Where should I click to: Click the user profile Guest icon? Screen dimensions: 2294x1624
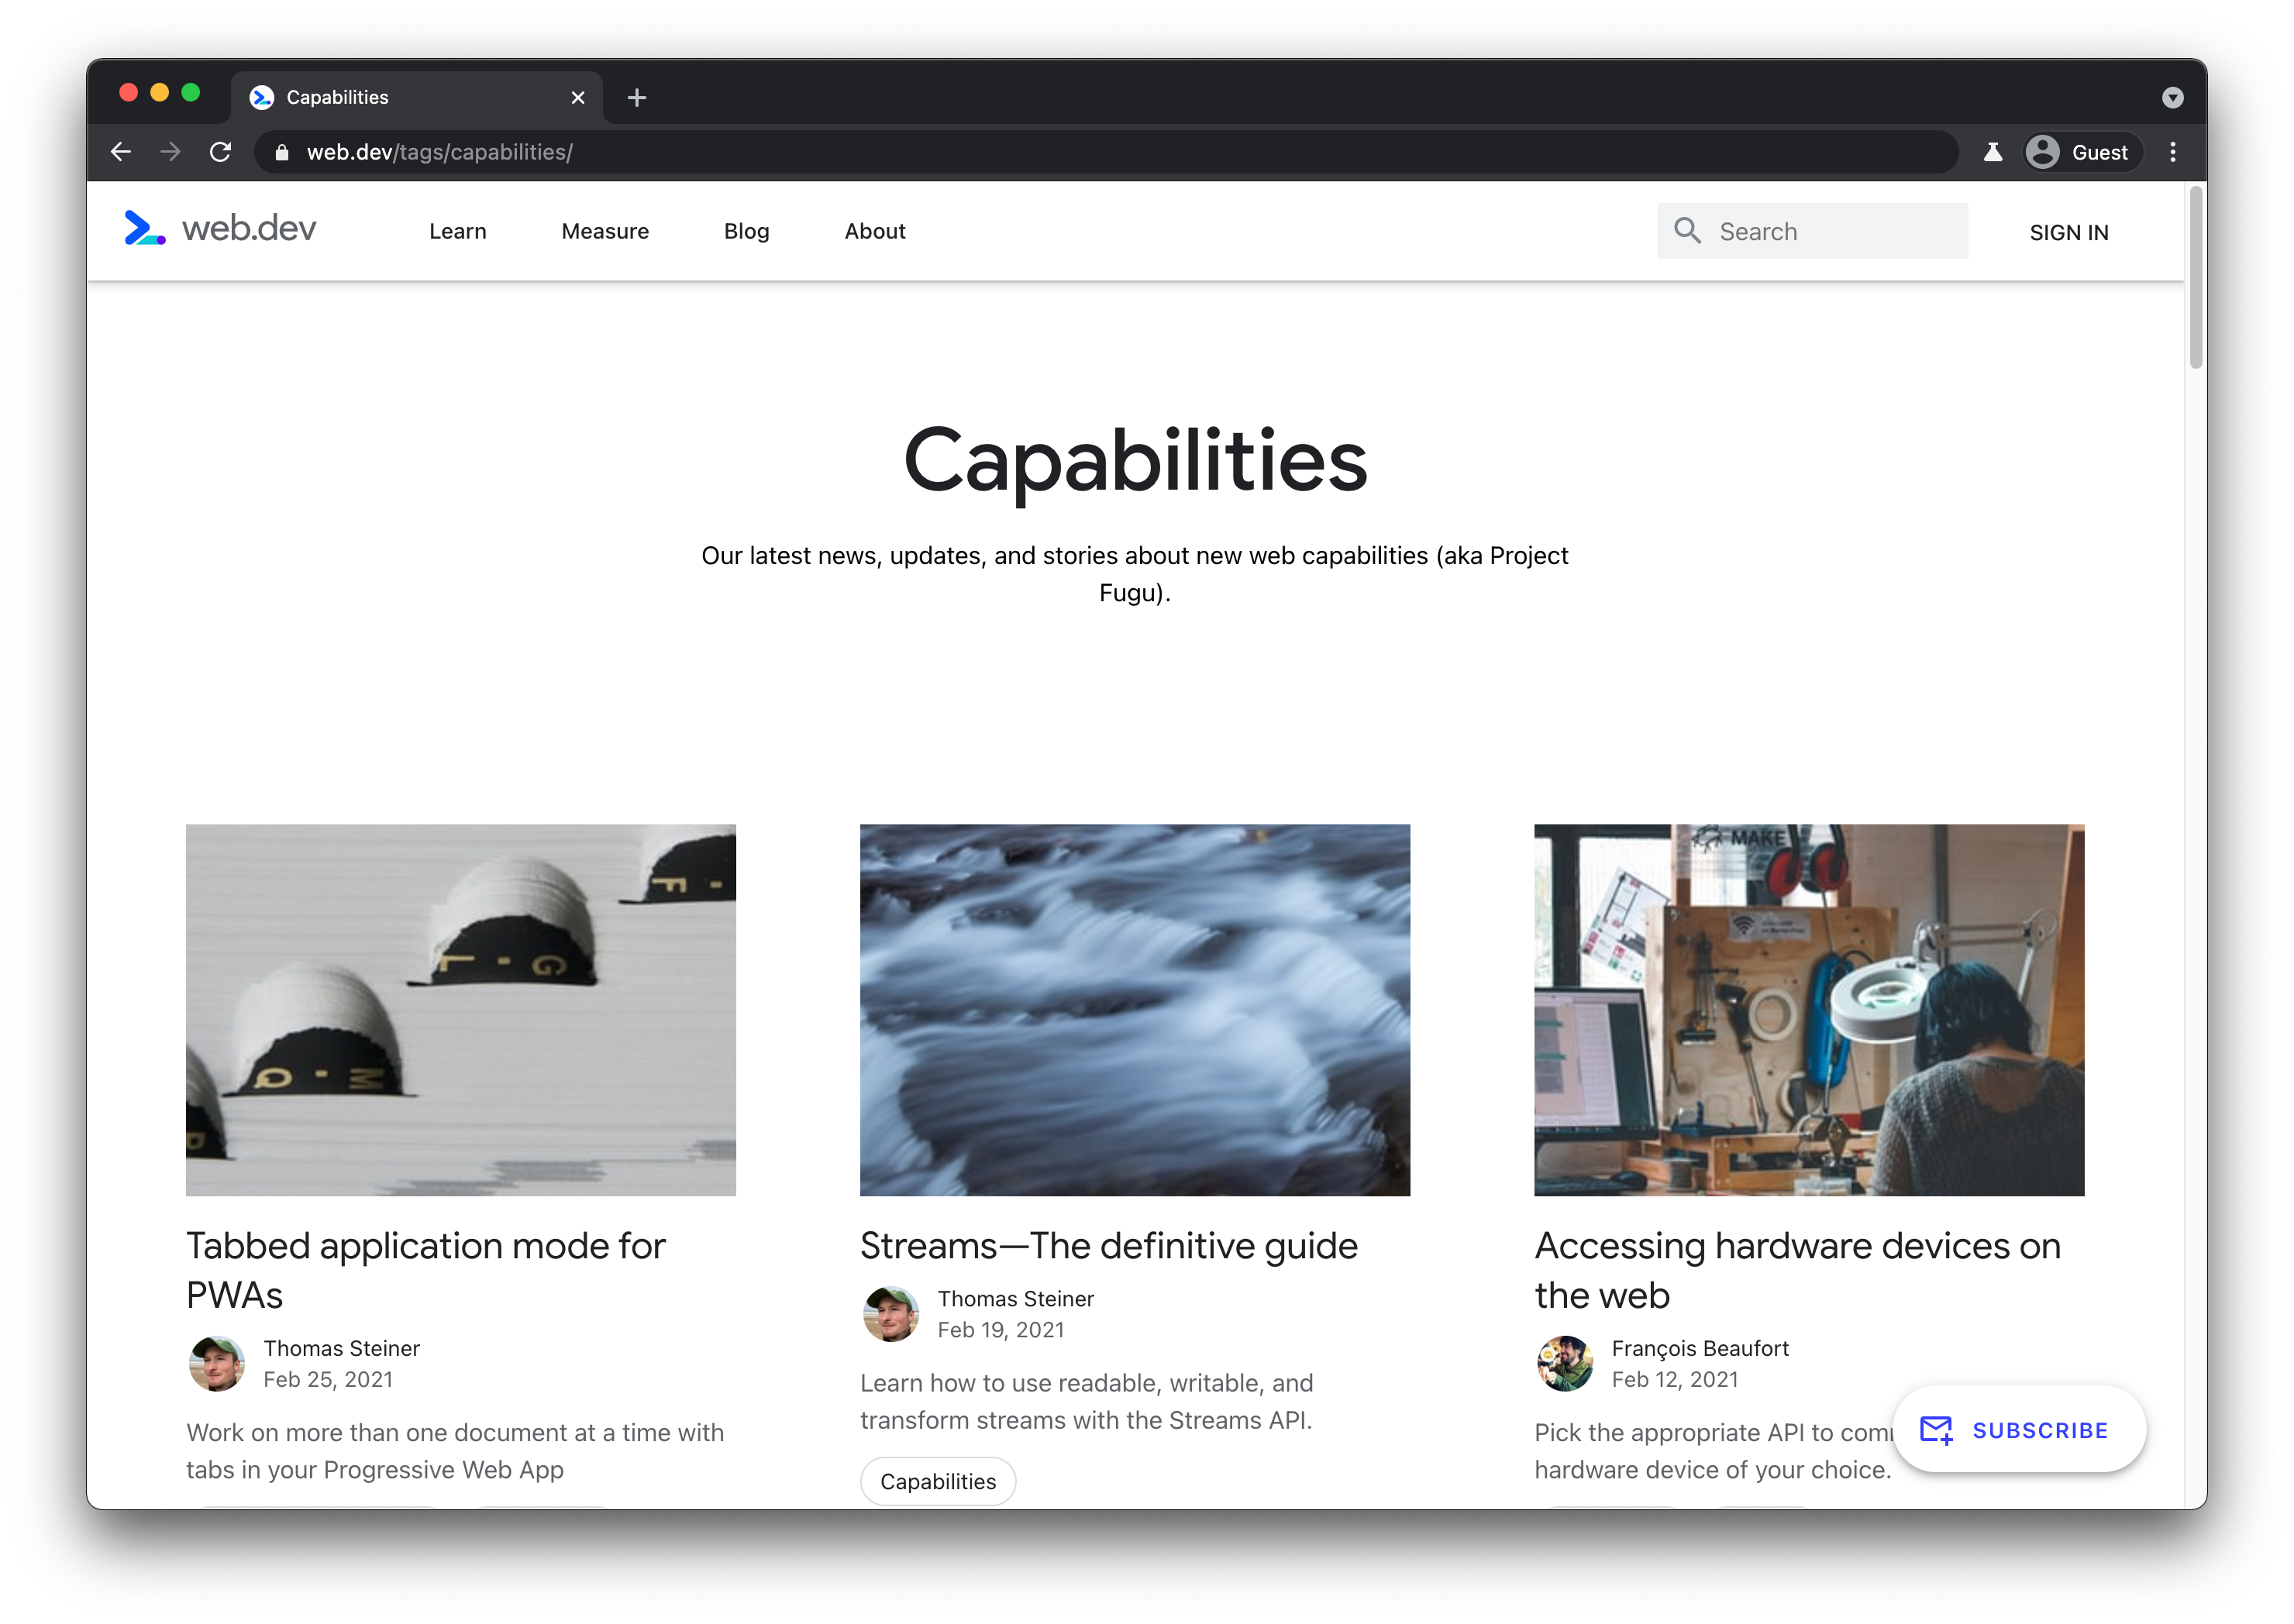click(x=2043, y=153)
